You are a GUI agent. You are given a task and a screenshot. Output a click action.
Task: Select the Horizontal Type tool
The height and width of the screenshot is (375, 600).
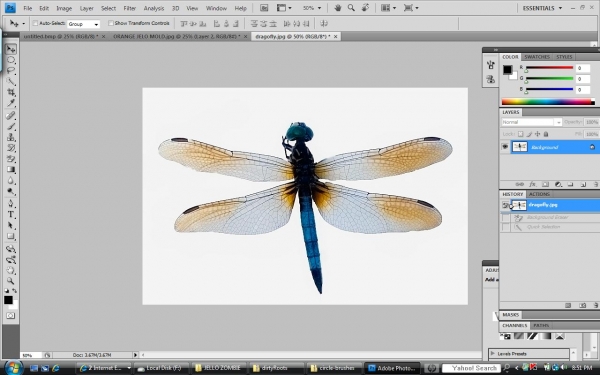click(11, 214)
